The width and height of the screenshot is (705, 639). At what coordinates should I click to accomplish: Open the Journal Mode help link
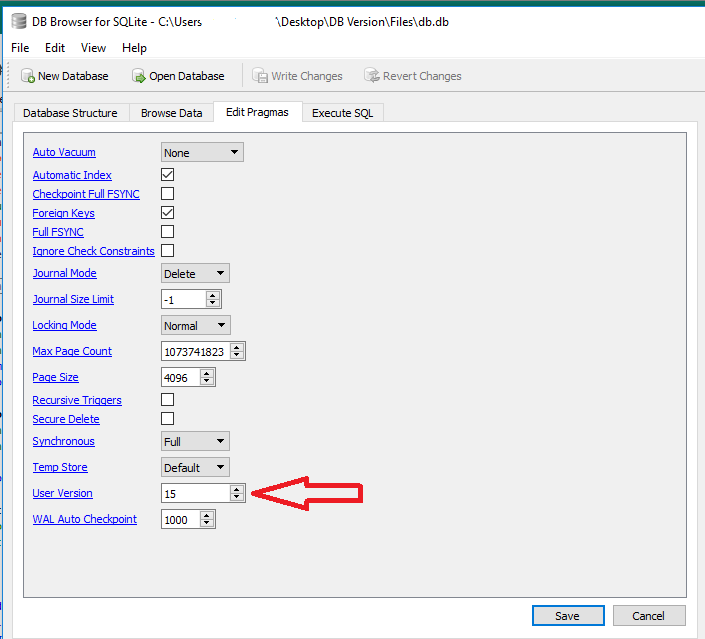pyautogui.click(x=64, y=273)
